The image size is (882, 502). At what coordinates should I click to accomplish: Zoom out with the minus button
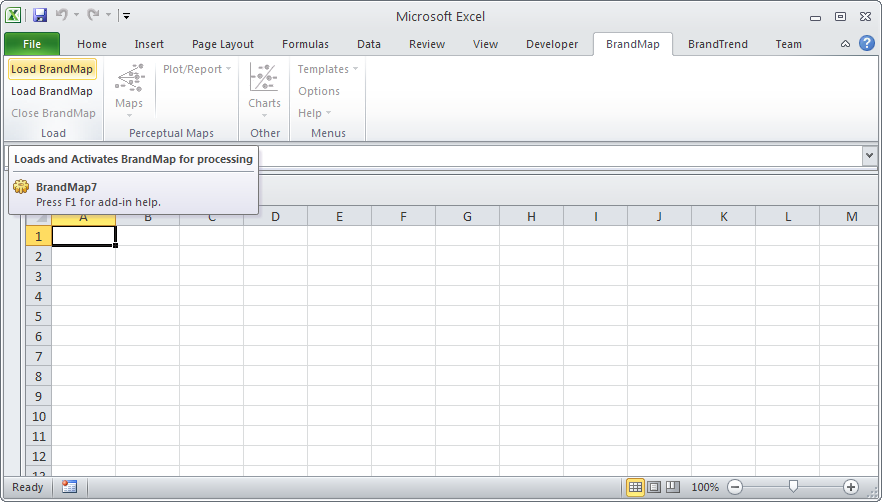(x=735, y=487)
